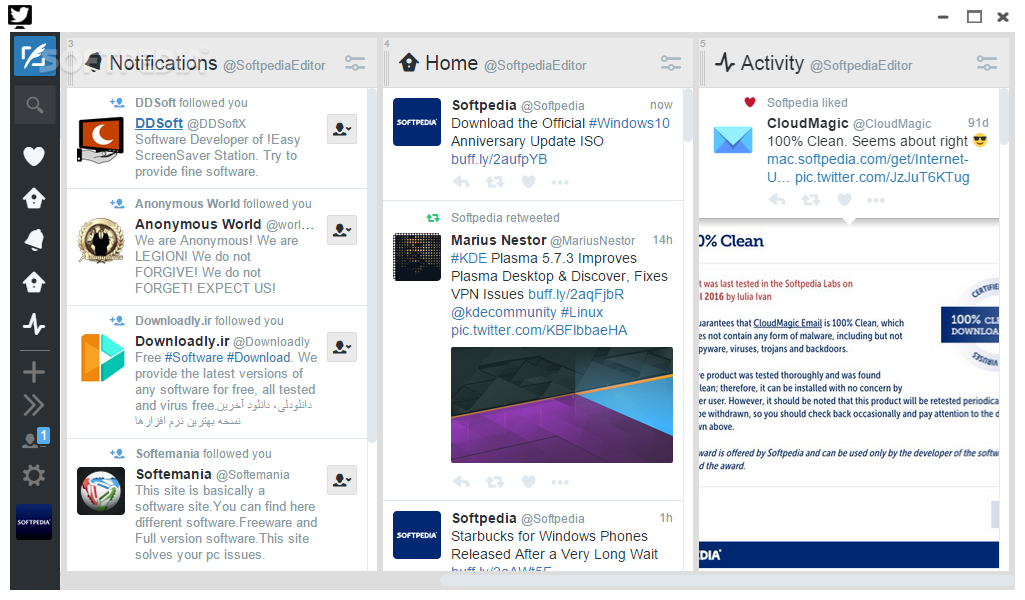The width and height of the screenshot is (1025, 600).
Task: Reply to the Windows10 Anniversary Update tweet
Action: [462, 182]
